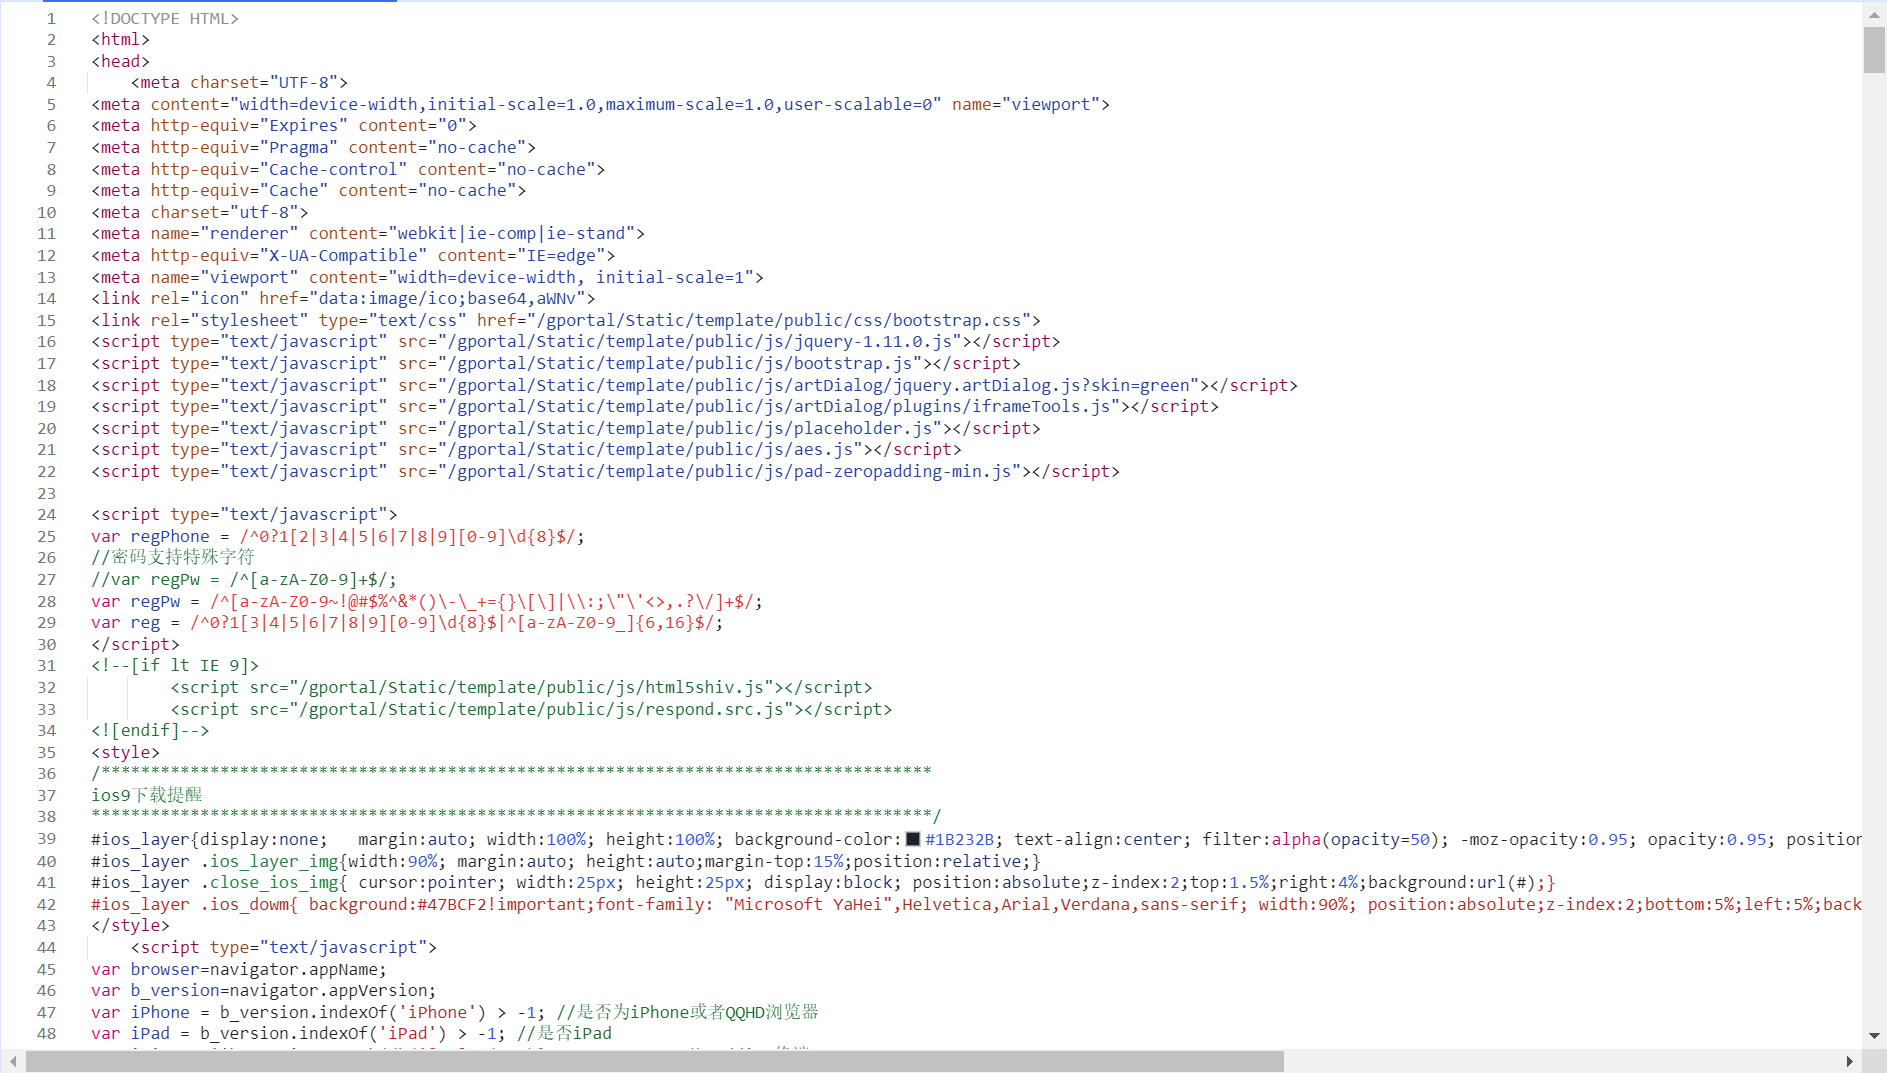Click the <![endif]--> text
This screenshot has height=1073, width=1887.
click(150, 730)
